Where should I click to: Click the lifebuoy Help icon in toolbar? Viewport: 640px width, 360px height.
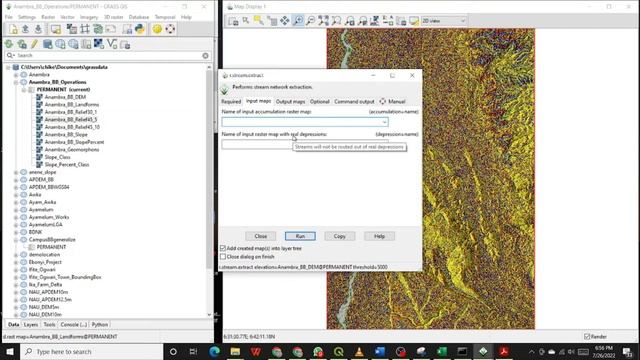(x=170, y=29)
